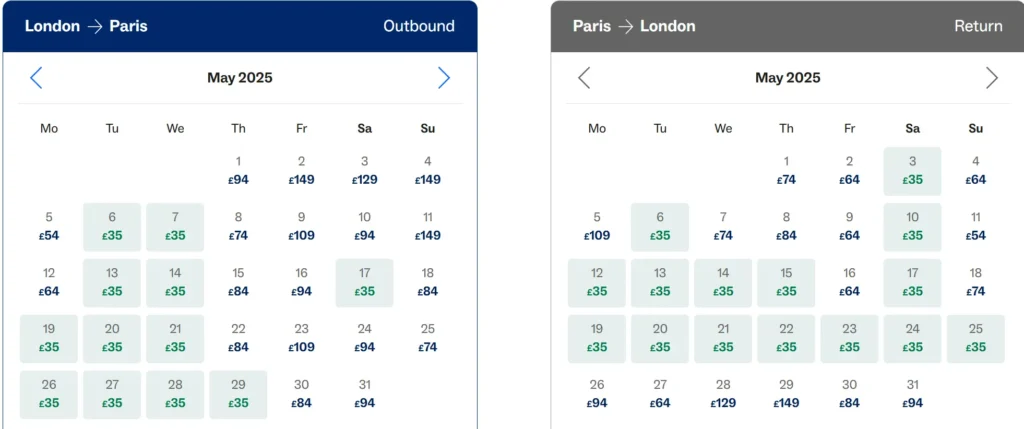Choose outbound May 17 at £35

[x=364, y=283]
